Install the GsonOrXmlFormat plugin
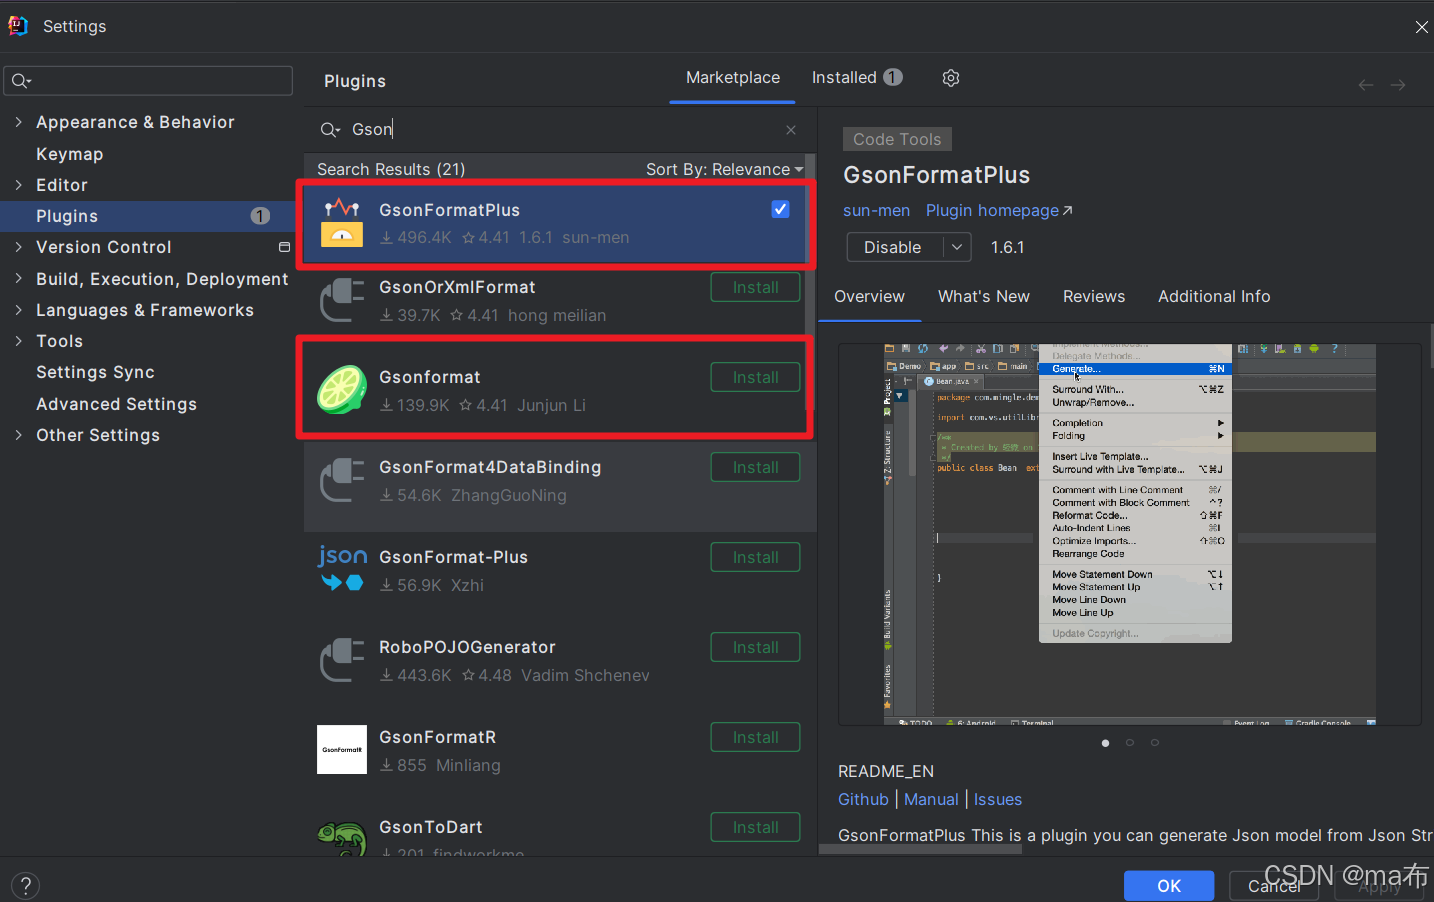The image size is (1434, 902). 755,288
